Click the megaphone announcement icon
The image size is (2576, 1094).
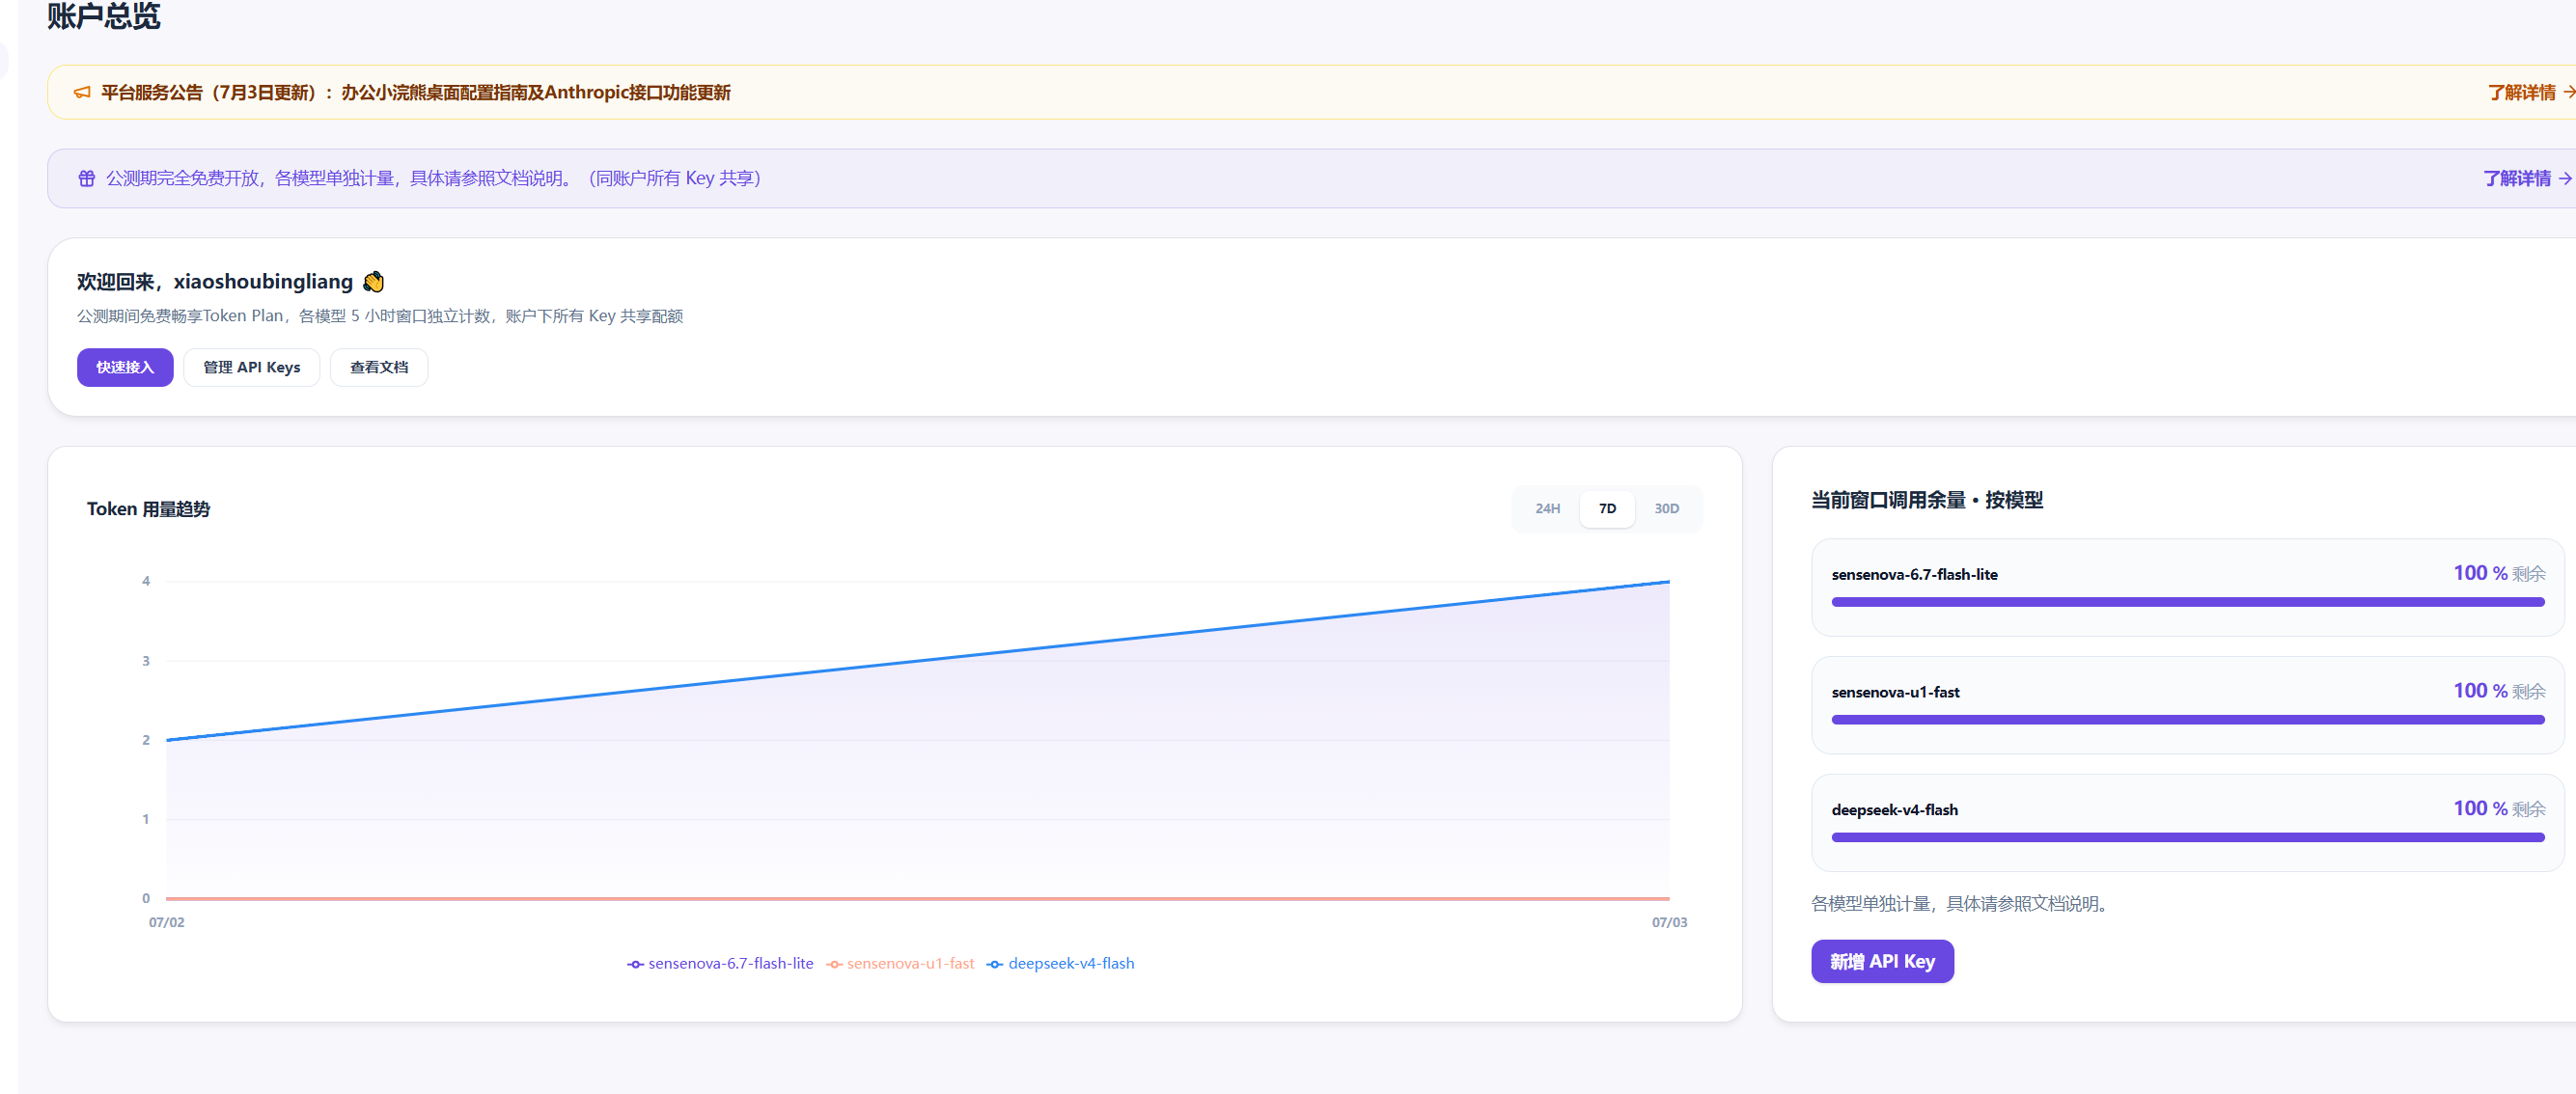click(x=82, y=92)
